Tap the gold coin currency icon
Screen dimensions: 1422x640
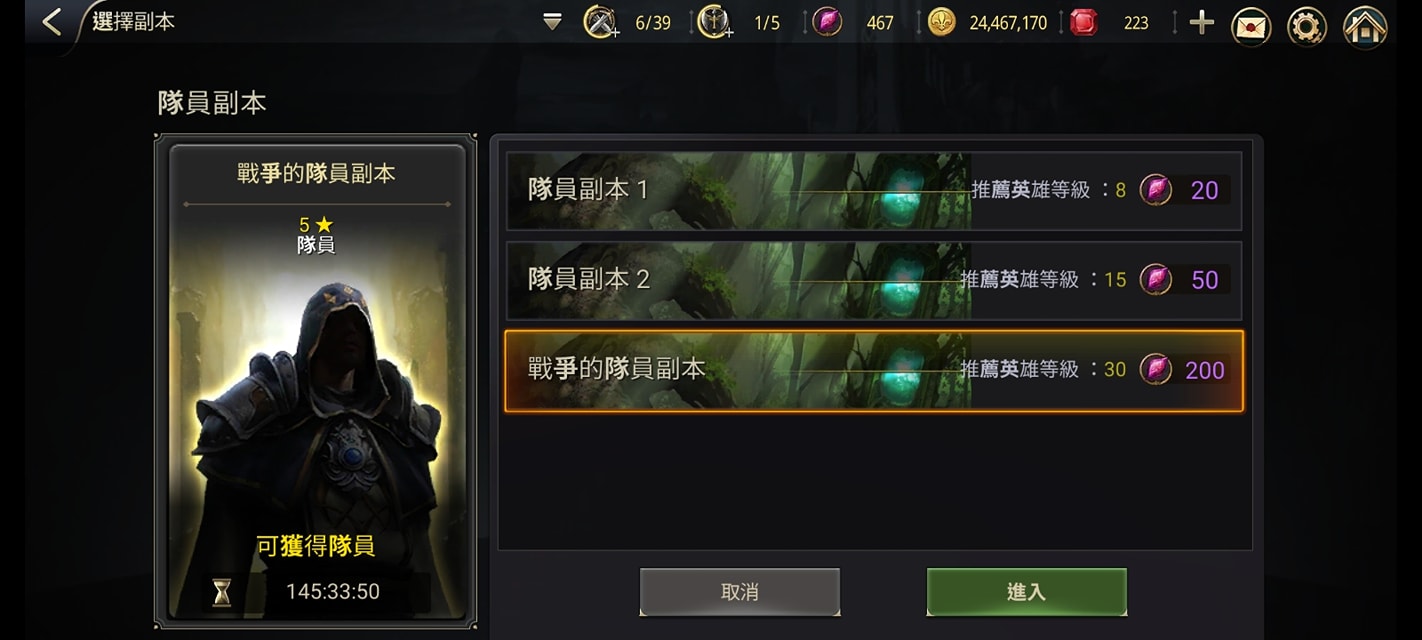click(941, 22)
